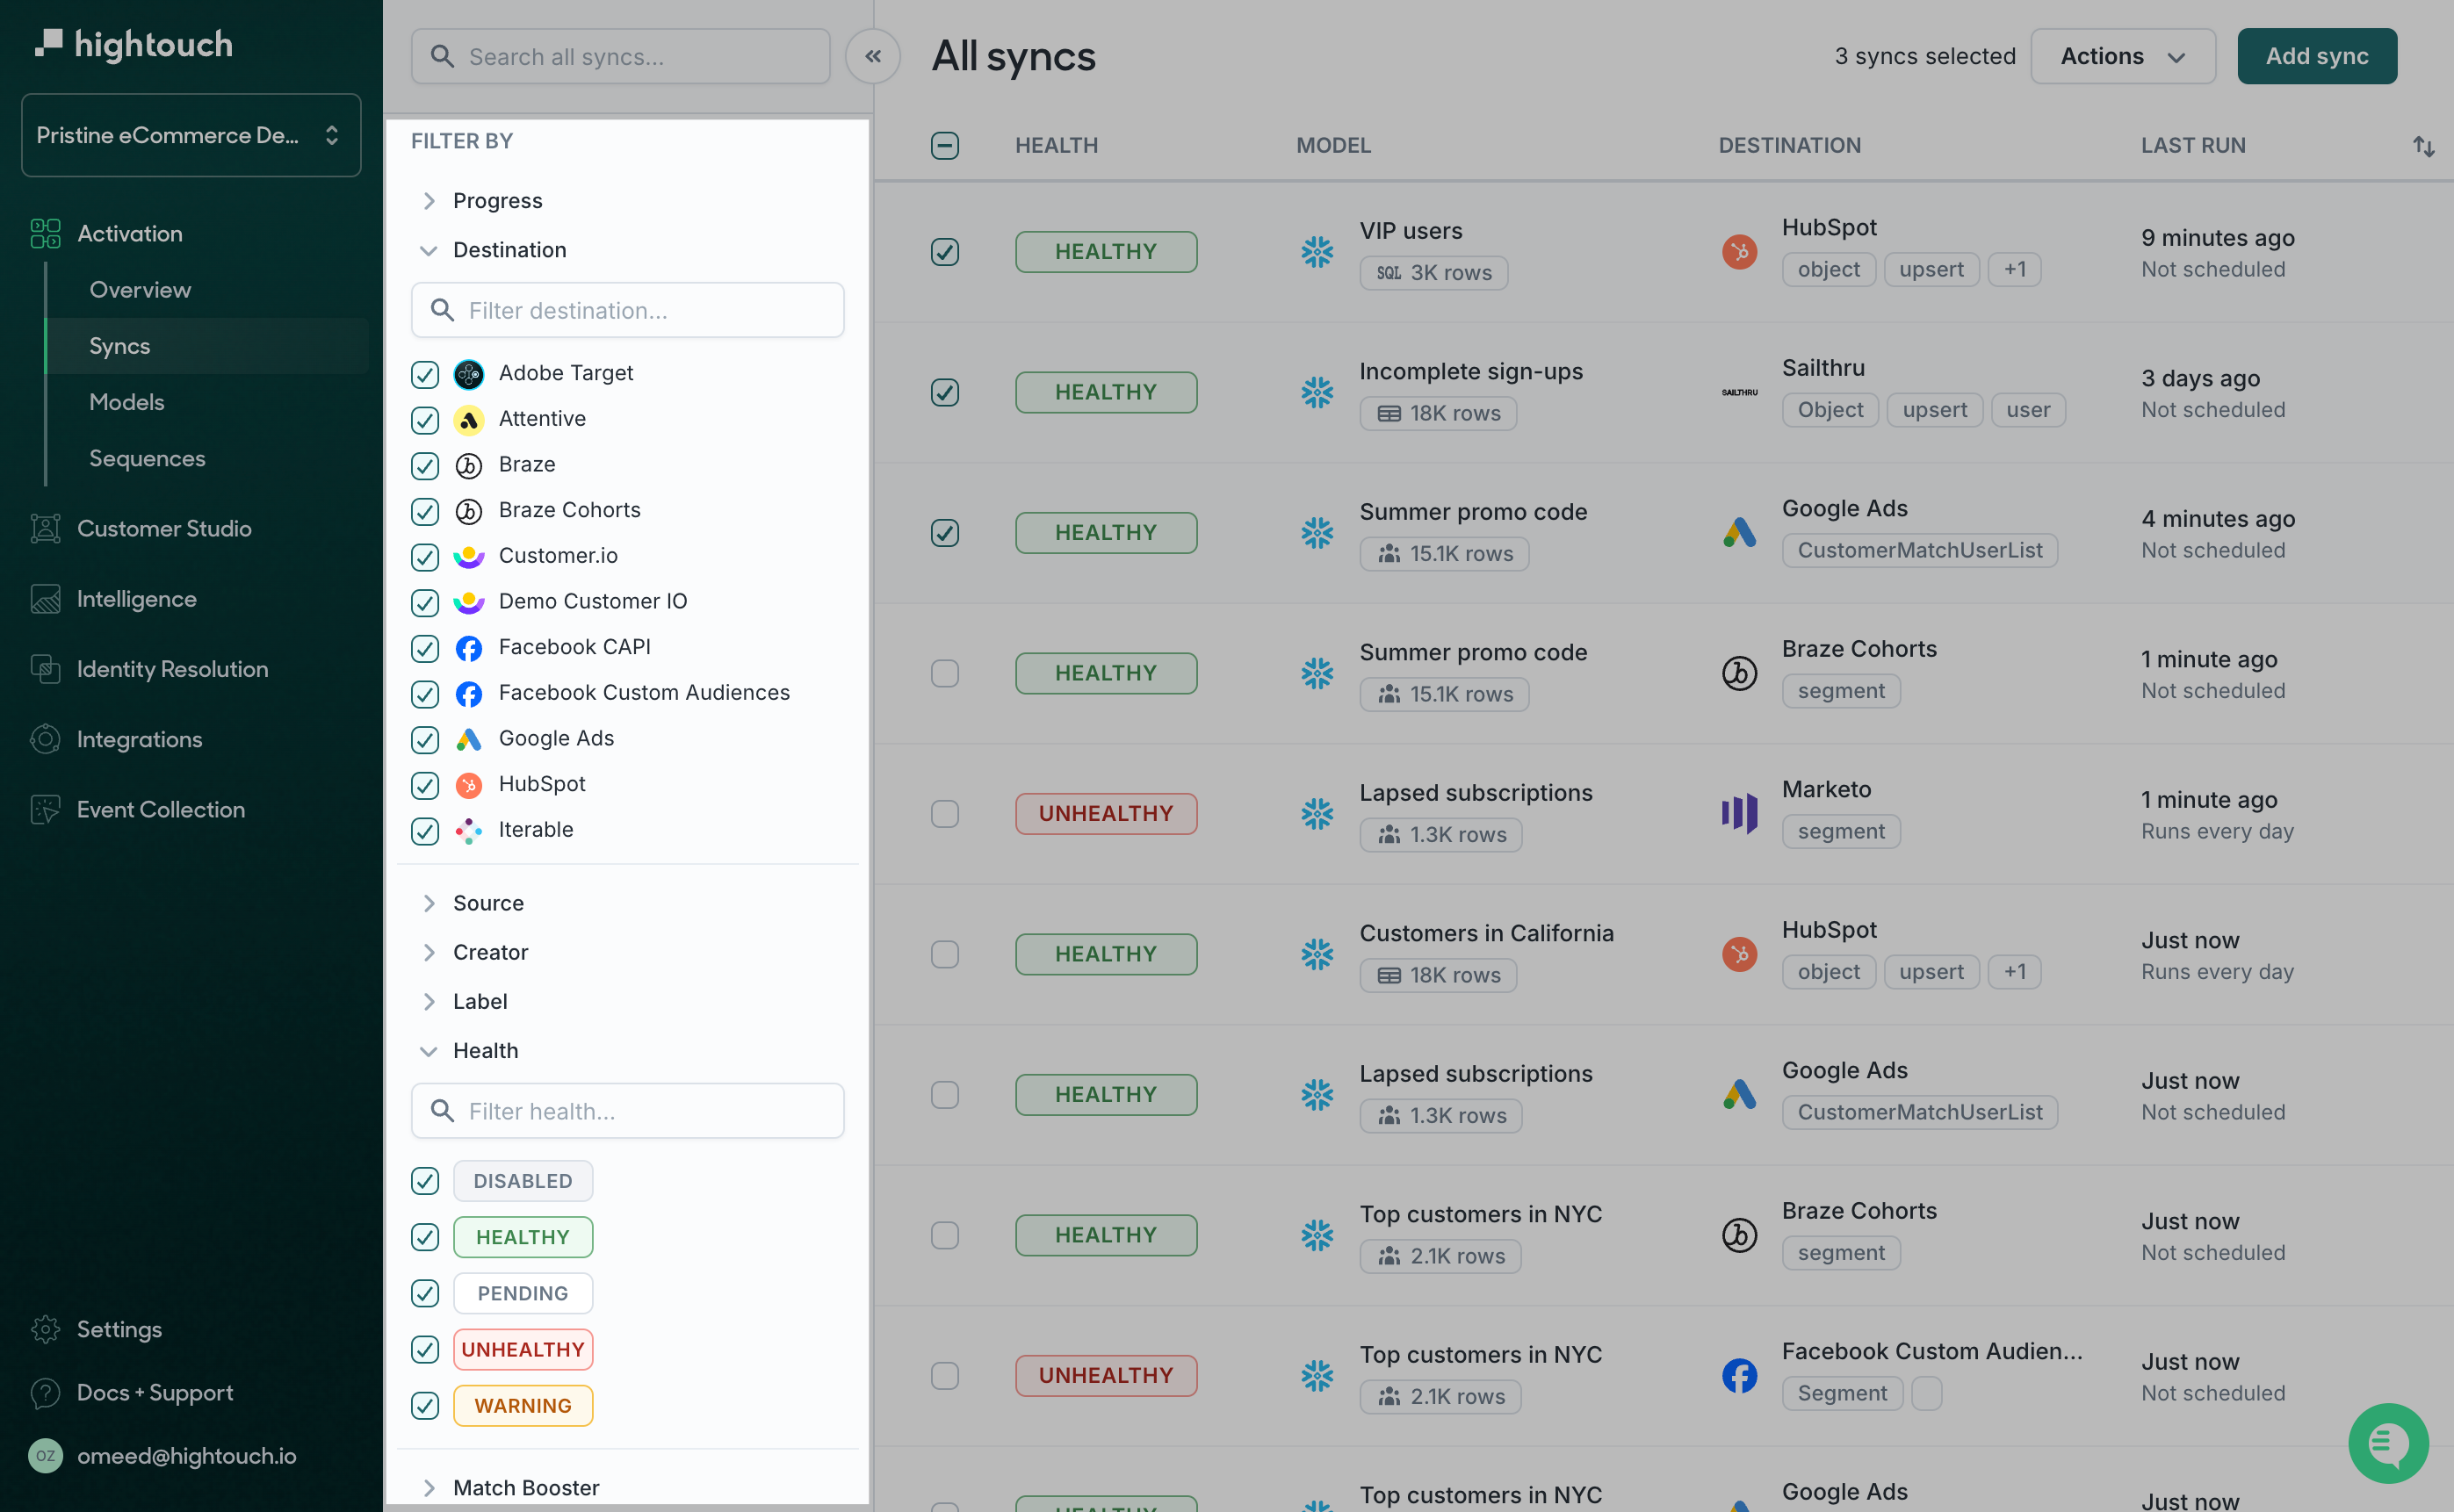Image resolution: width=2454 pixels, height=1512 pixels.
Task: Click the Search all syncs field
Action: click(620, 56)
